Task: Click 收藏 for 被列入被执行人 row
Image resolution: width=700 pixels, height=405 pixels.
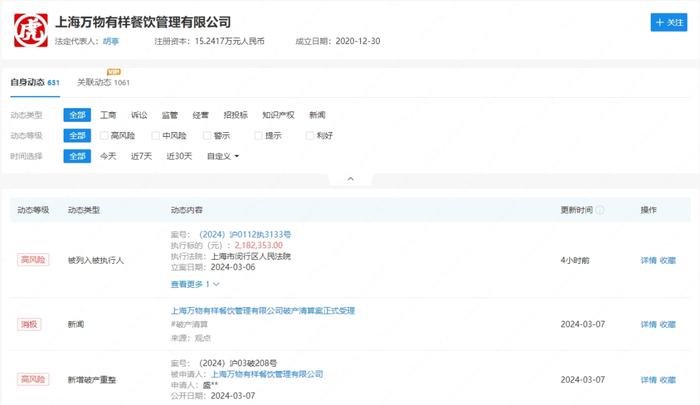Action: [x=668, y=260]
